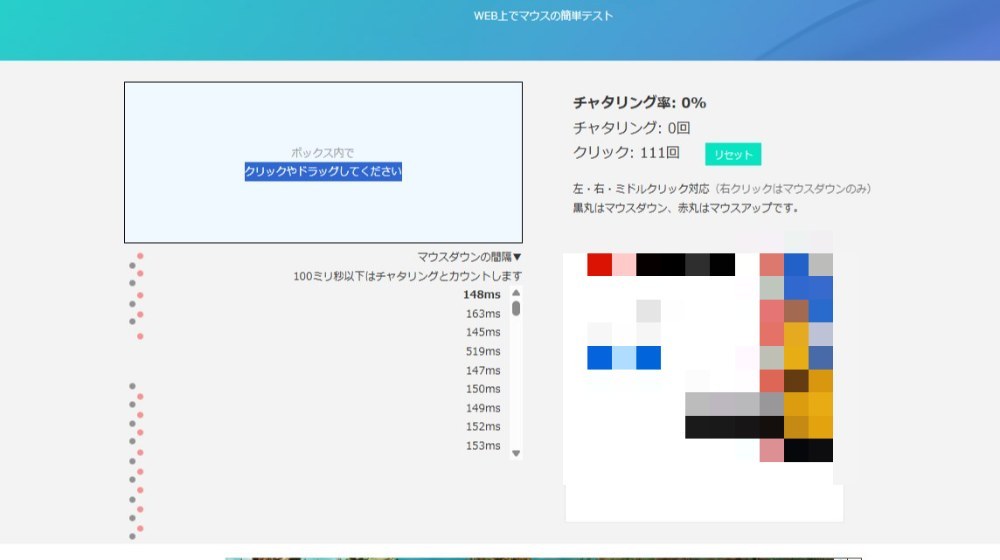
Task: Click the チャタリング: 0回 counter text
Action: [631, 128]
